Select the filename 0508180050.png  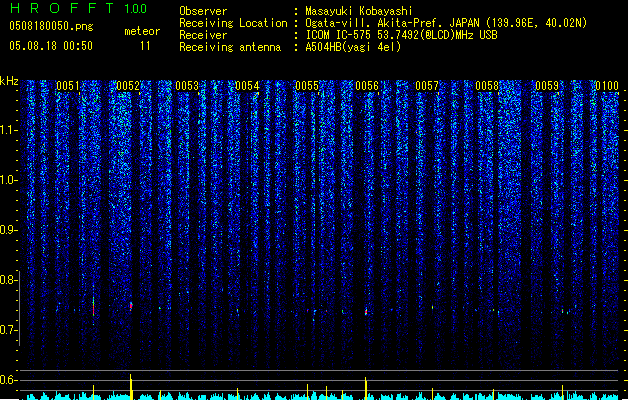51,26
